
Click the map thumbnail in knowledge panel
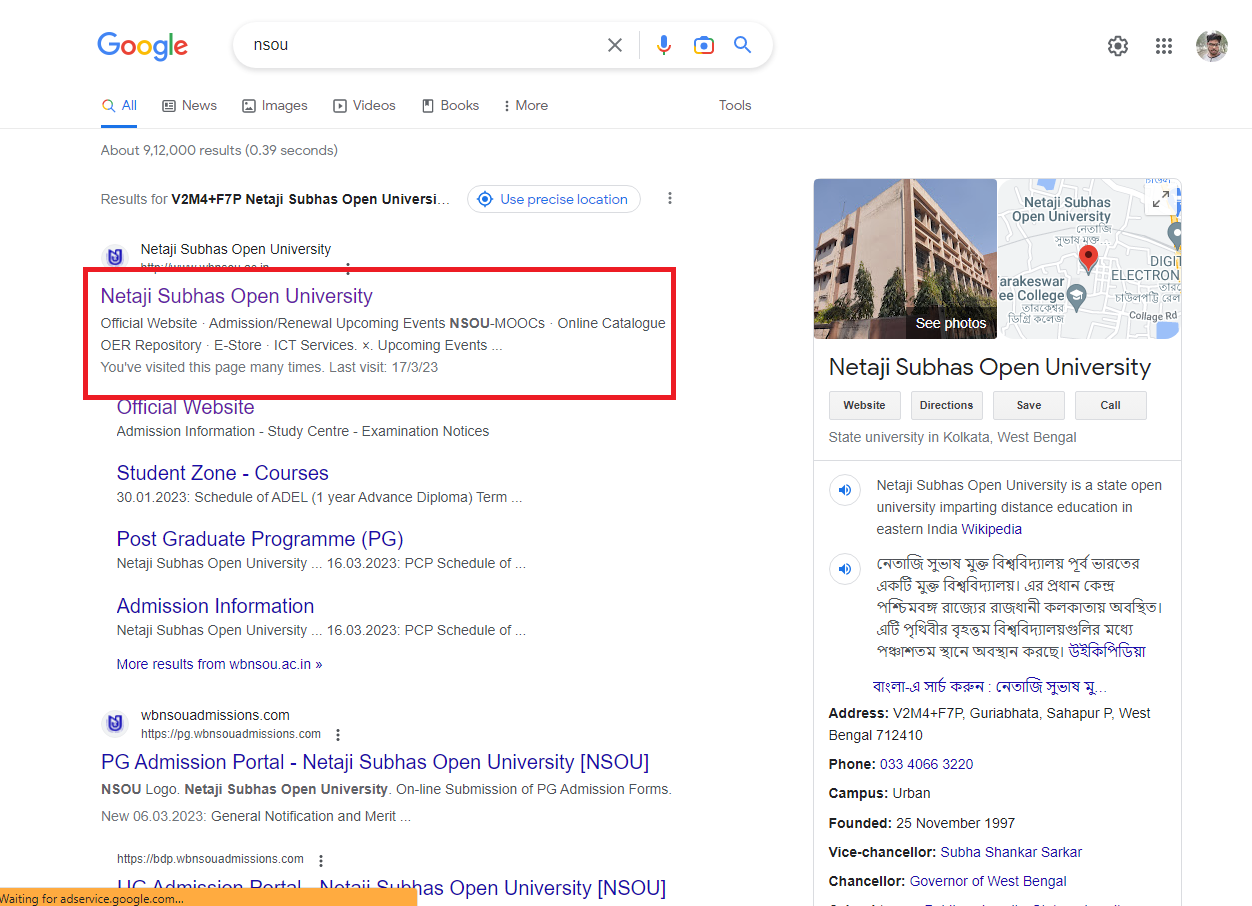(1089, 258)
